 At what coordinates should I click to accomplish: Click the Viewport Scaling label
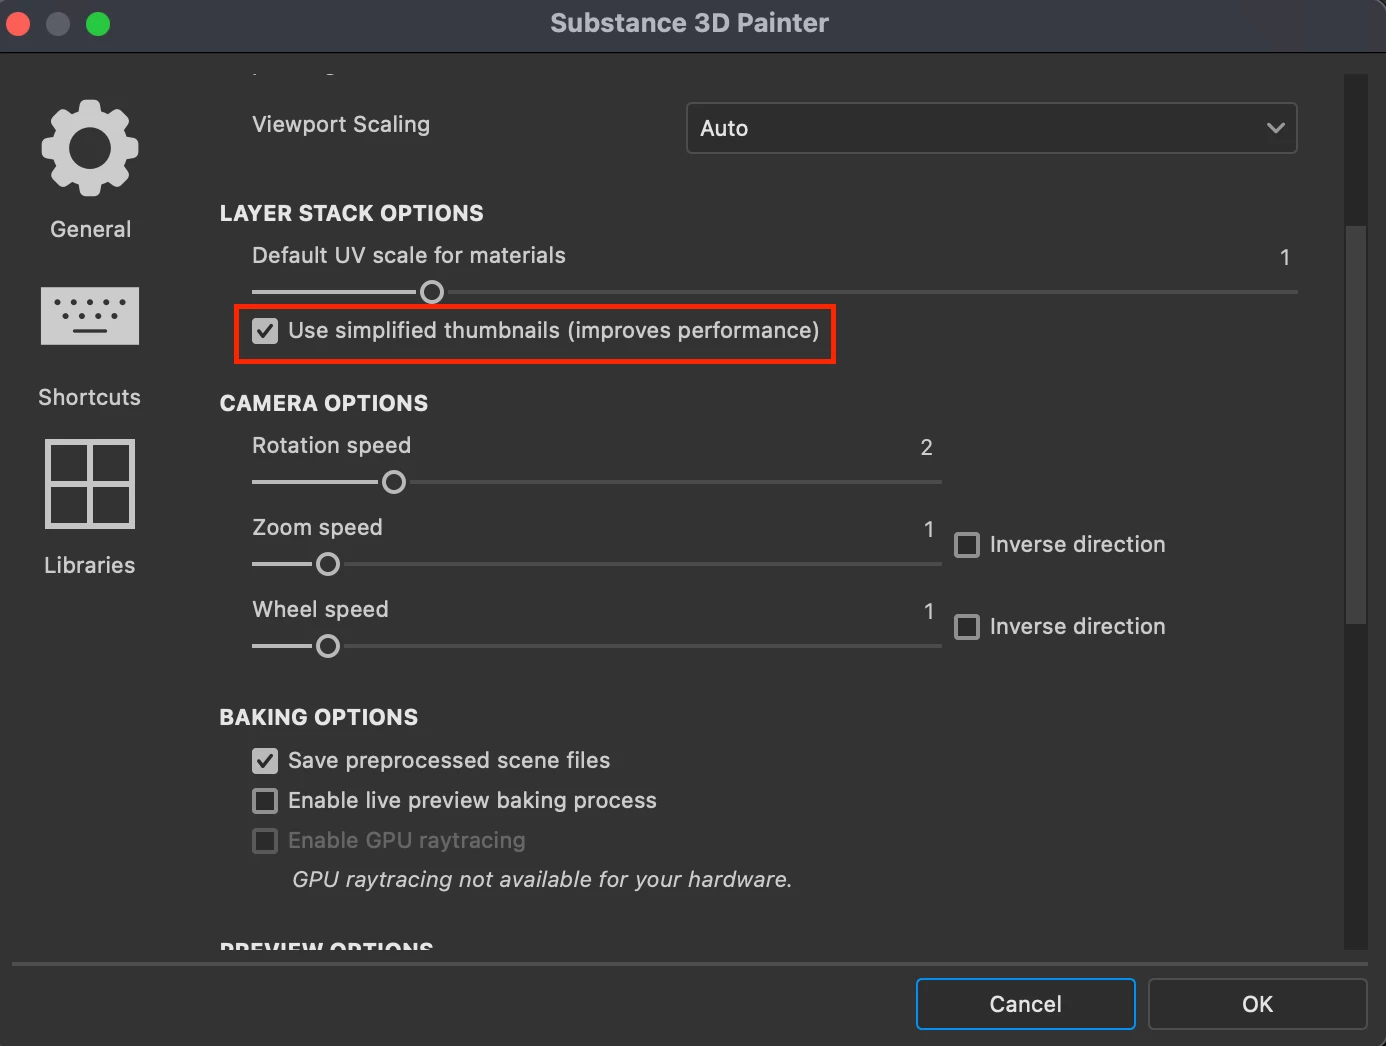[341, 124]
